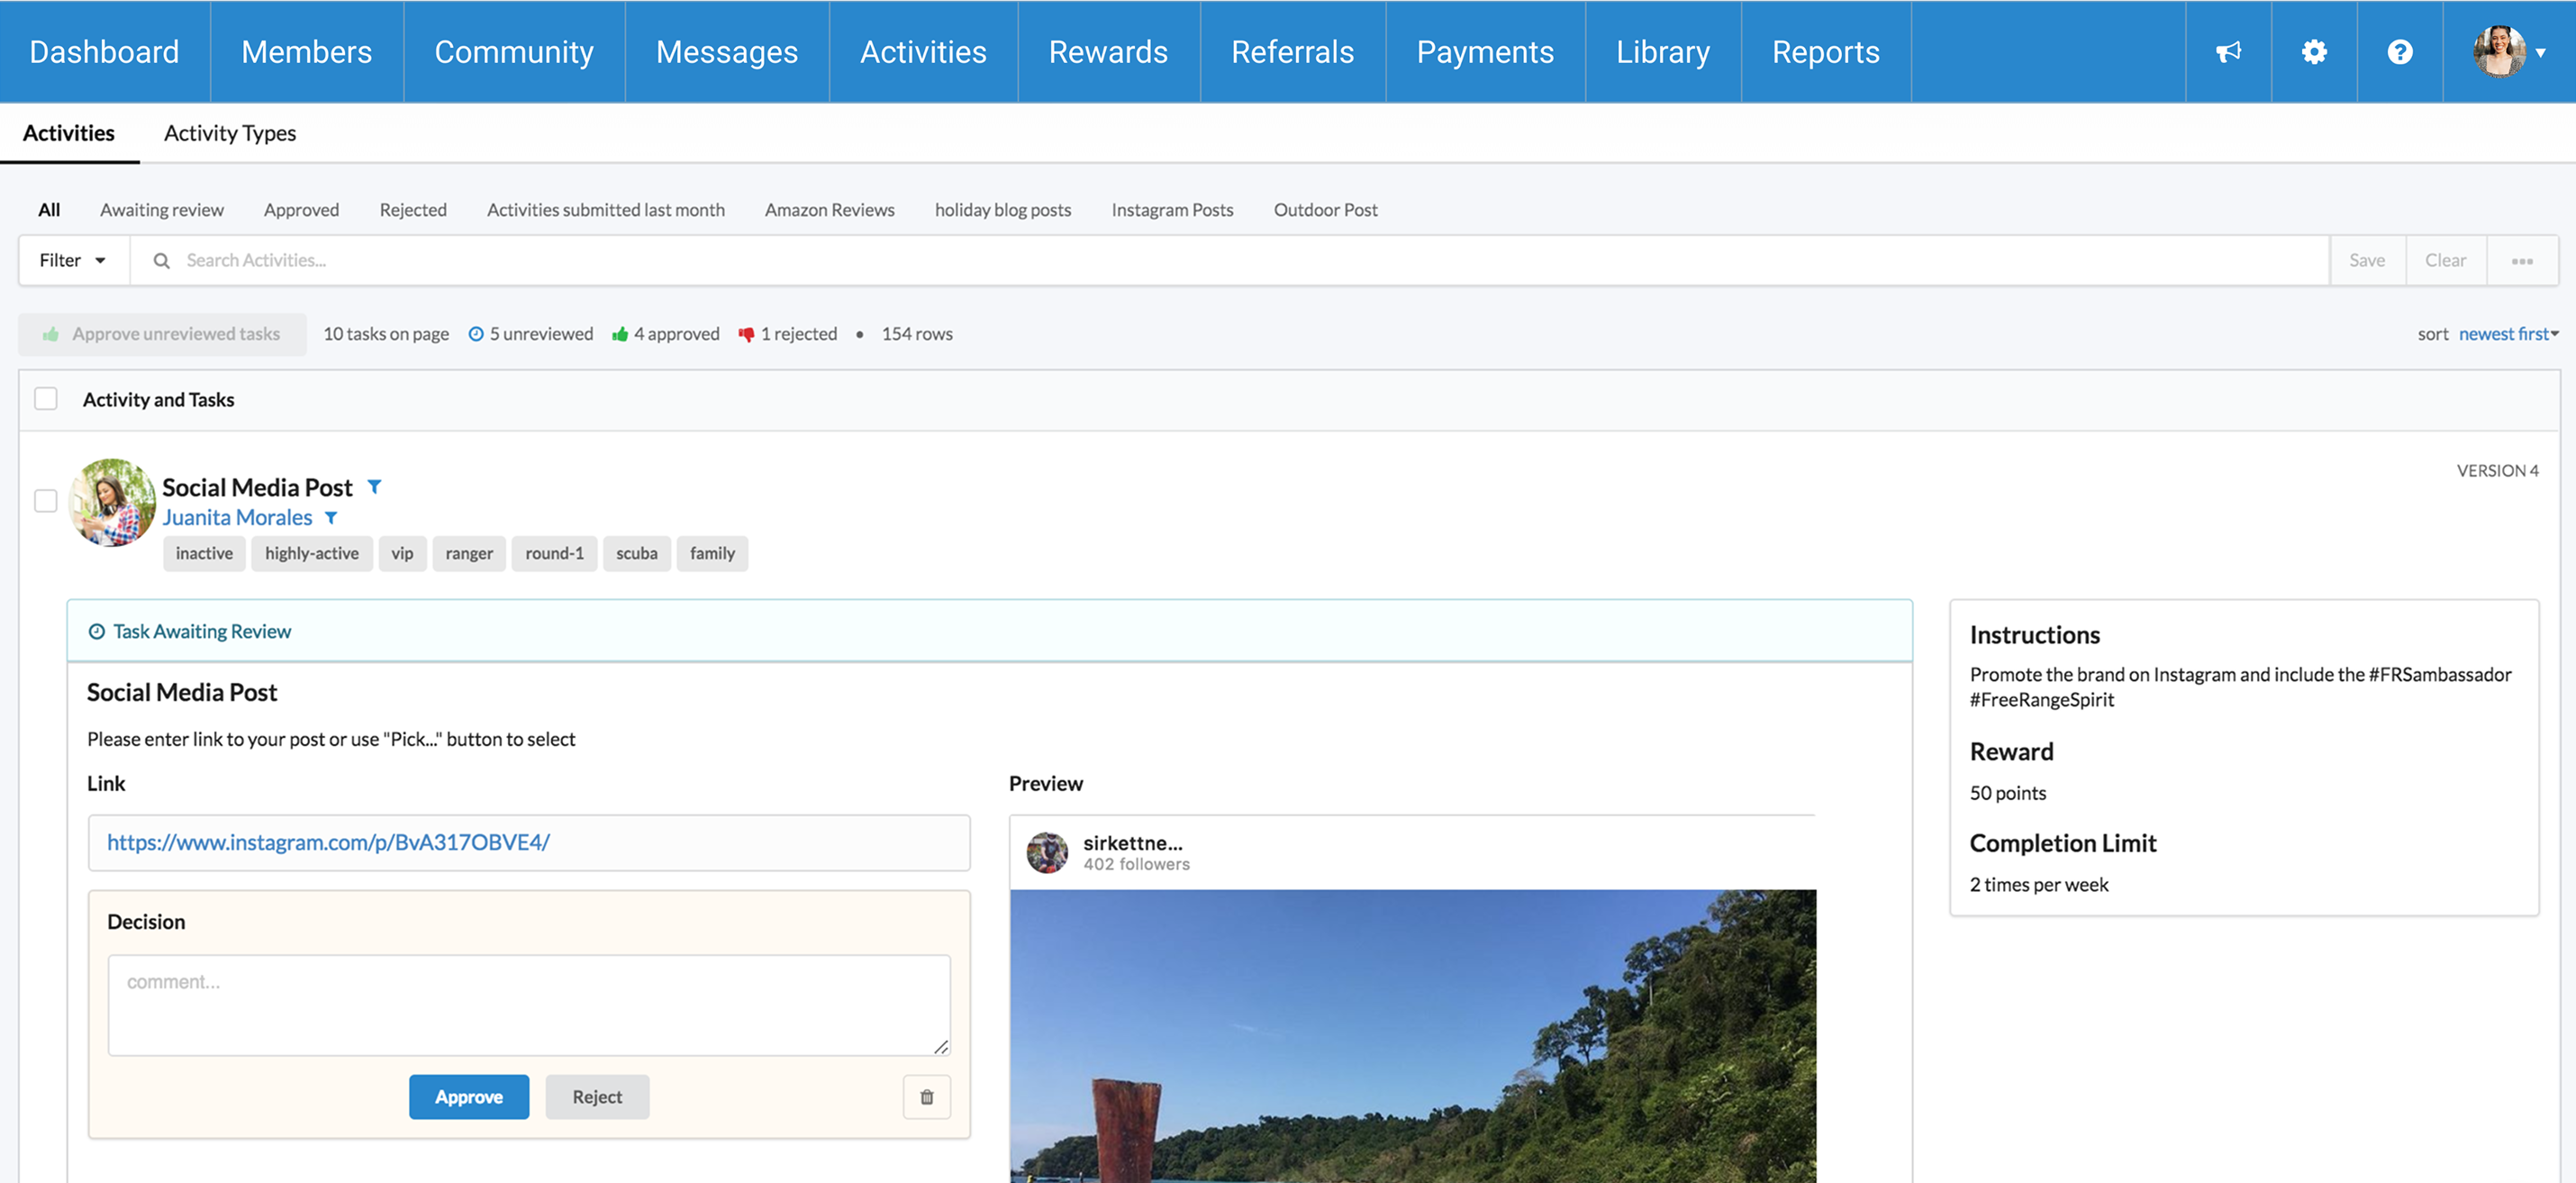
Task: Click into the decision comment box
Action: click(528, 1004)
